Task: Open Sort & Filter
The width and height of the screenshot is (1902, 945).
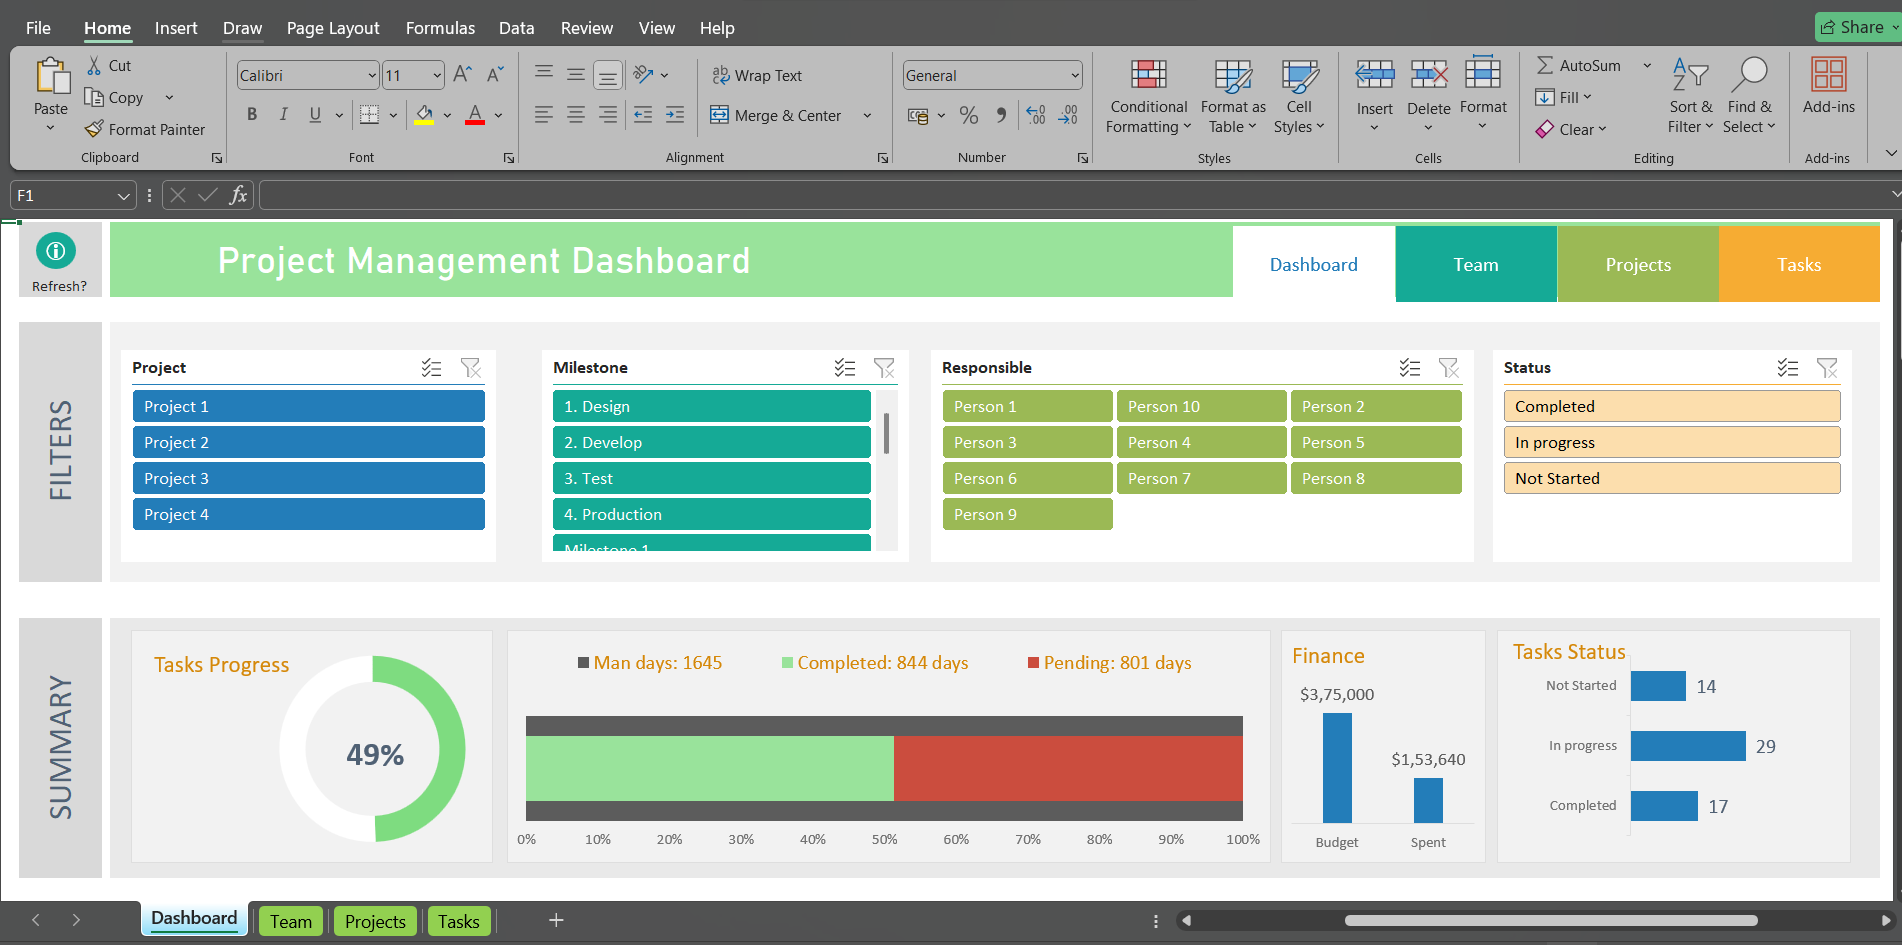Action: [x=1689, y=96]
